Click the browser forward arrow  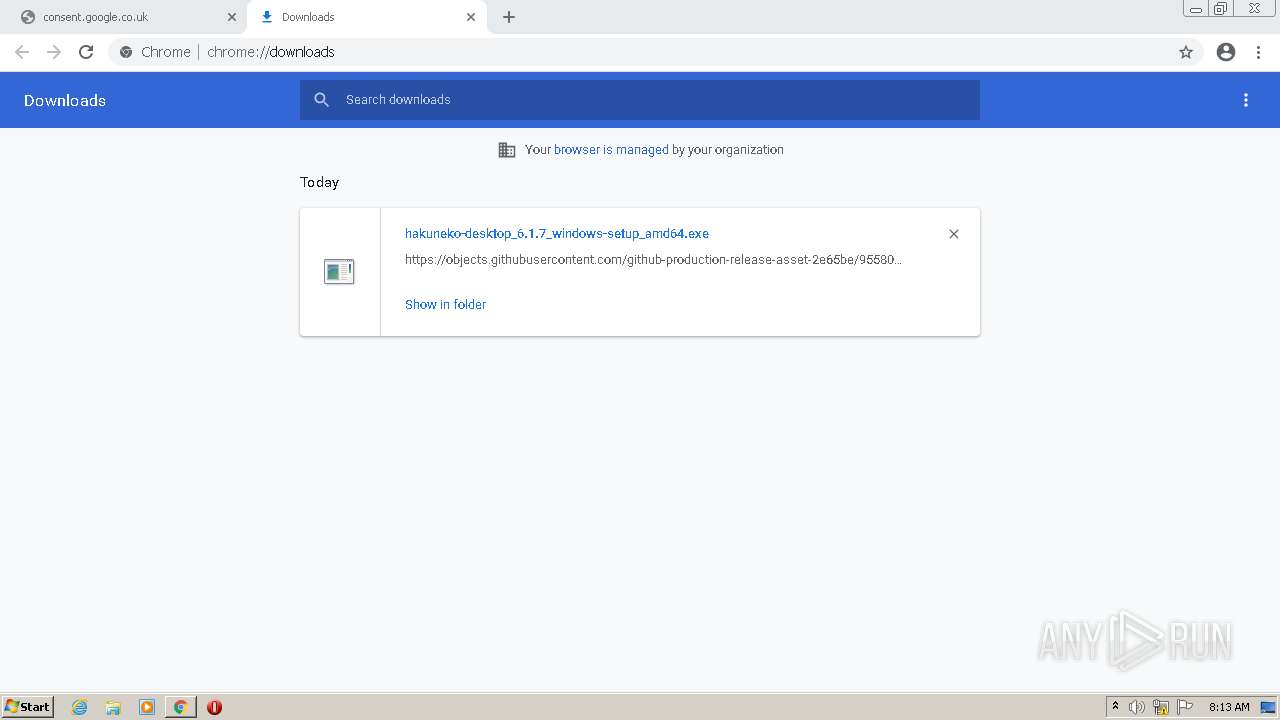coord(54,52)
